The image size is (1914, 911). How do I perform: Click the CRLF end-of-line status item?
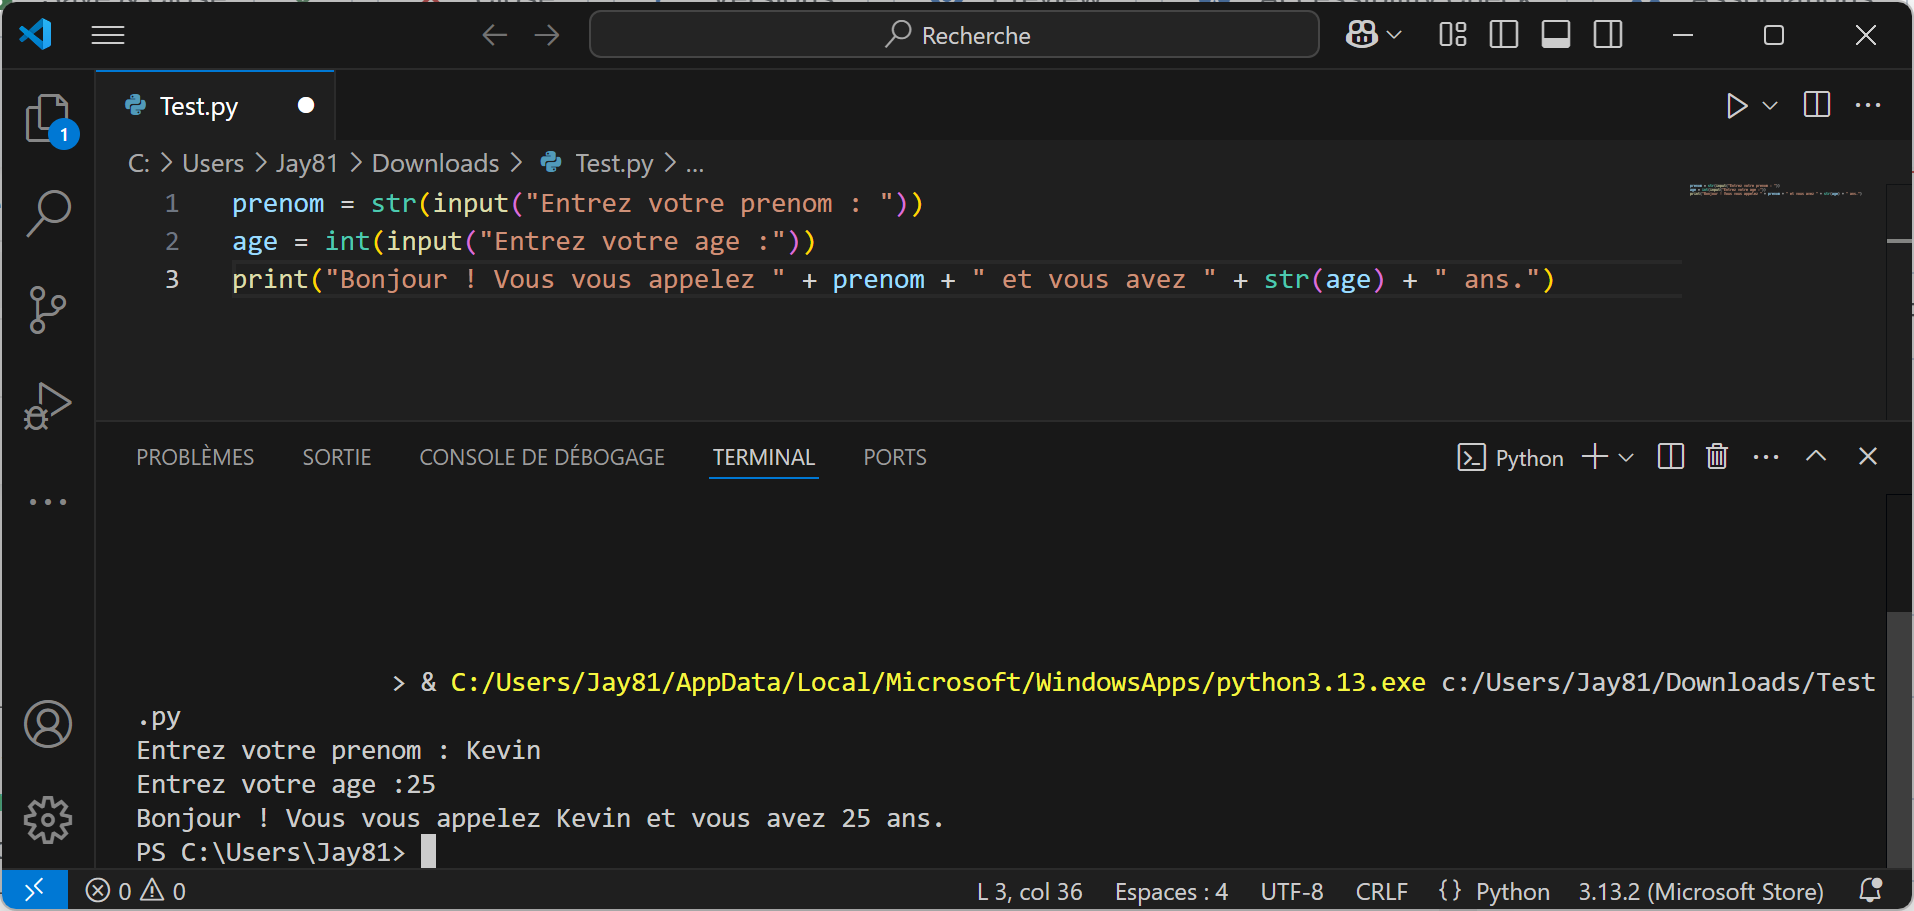pyautogui.click(x=1381, y=891)
